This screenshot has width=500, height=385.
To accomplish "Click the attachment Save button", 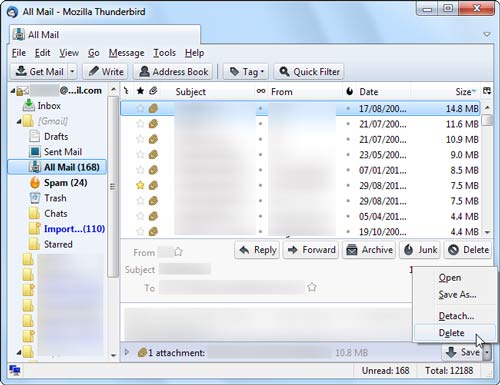I will pyautogui.click(x=462, y=352).
